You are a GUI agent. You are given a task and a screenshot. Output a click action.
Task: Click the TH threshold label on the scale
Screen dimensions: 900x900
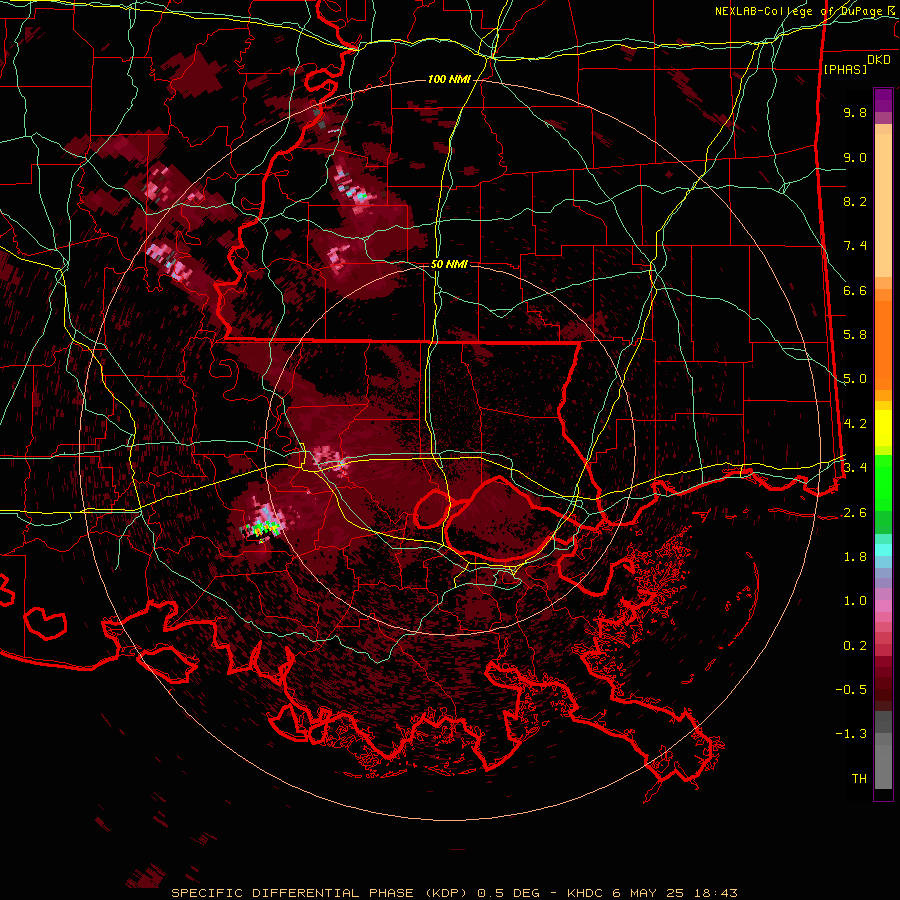click(859, 779)
